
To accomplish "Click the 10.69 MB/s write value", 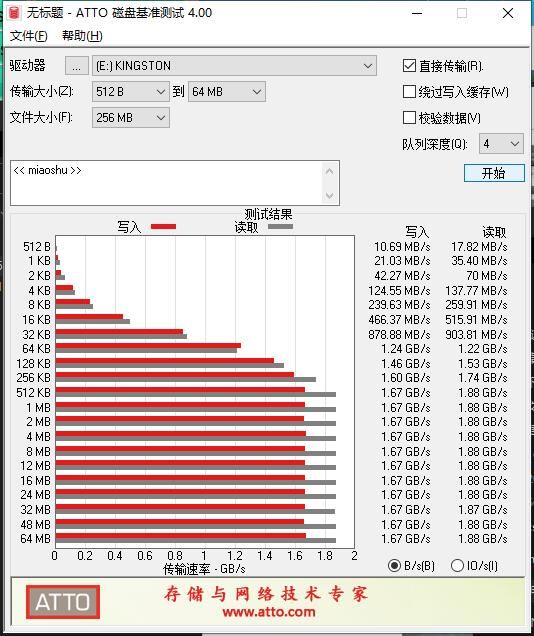I will tap(402, 247).
